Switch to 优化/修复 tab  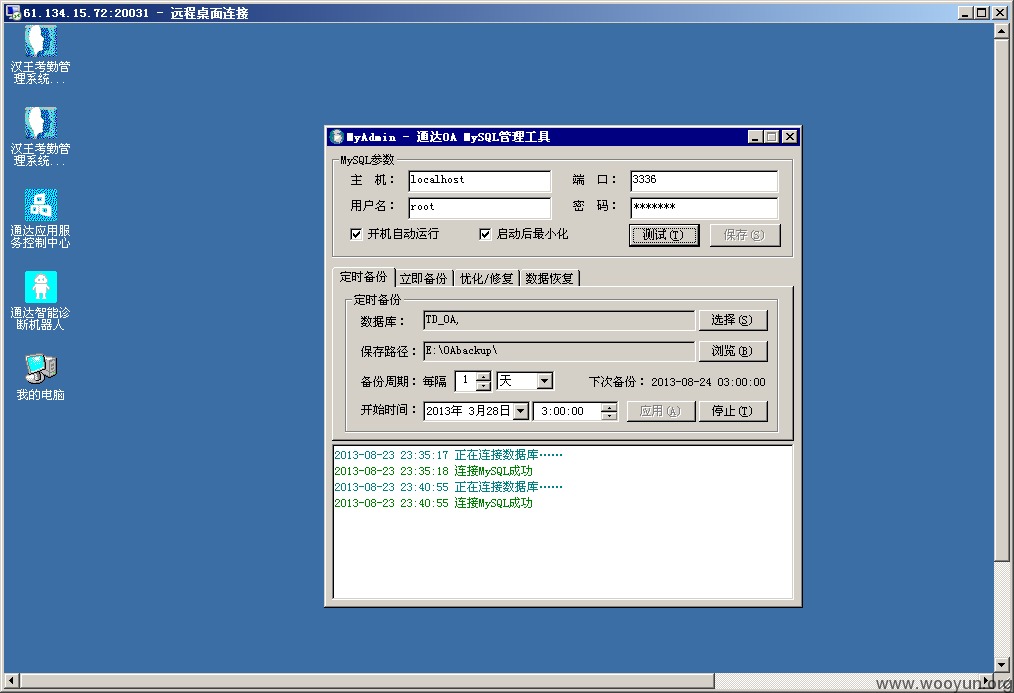coord(486,279)
